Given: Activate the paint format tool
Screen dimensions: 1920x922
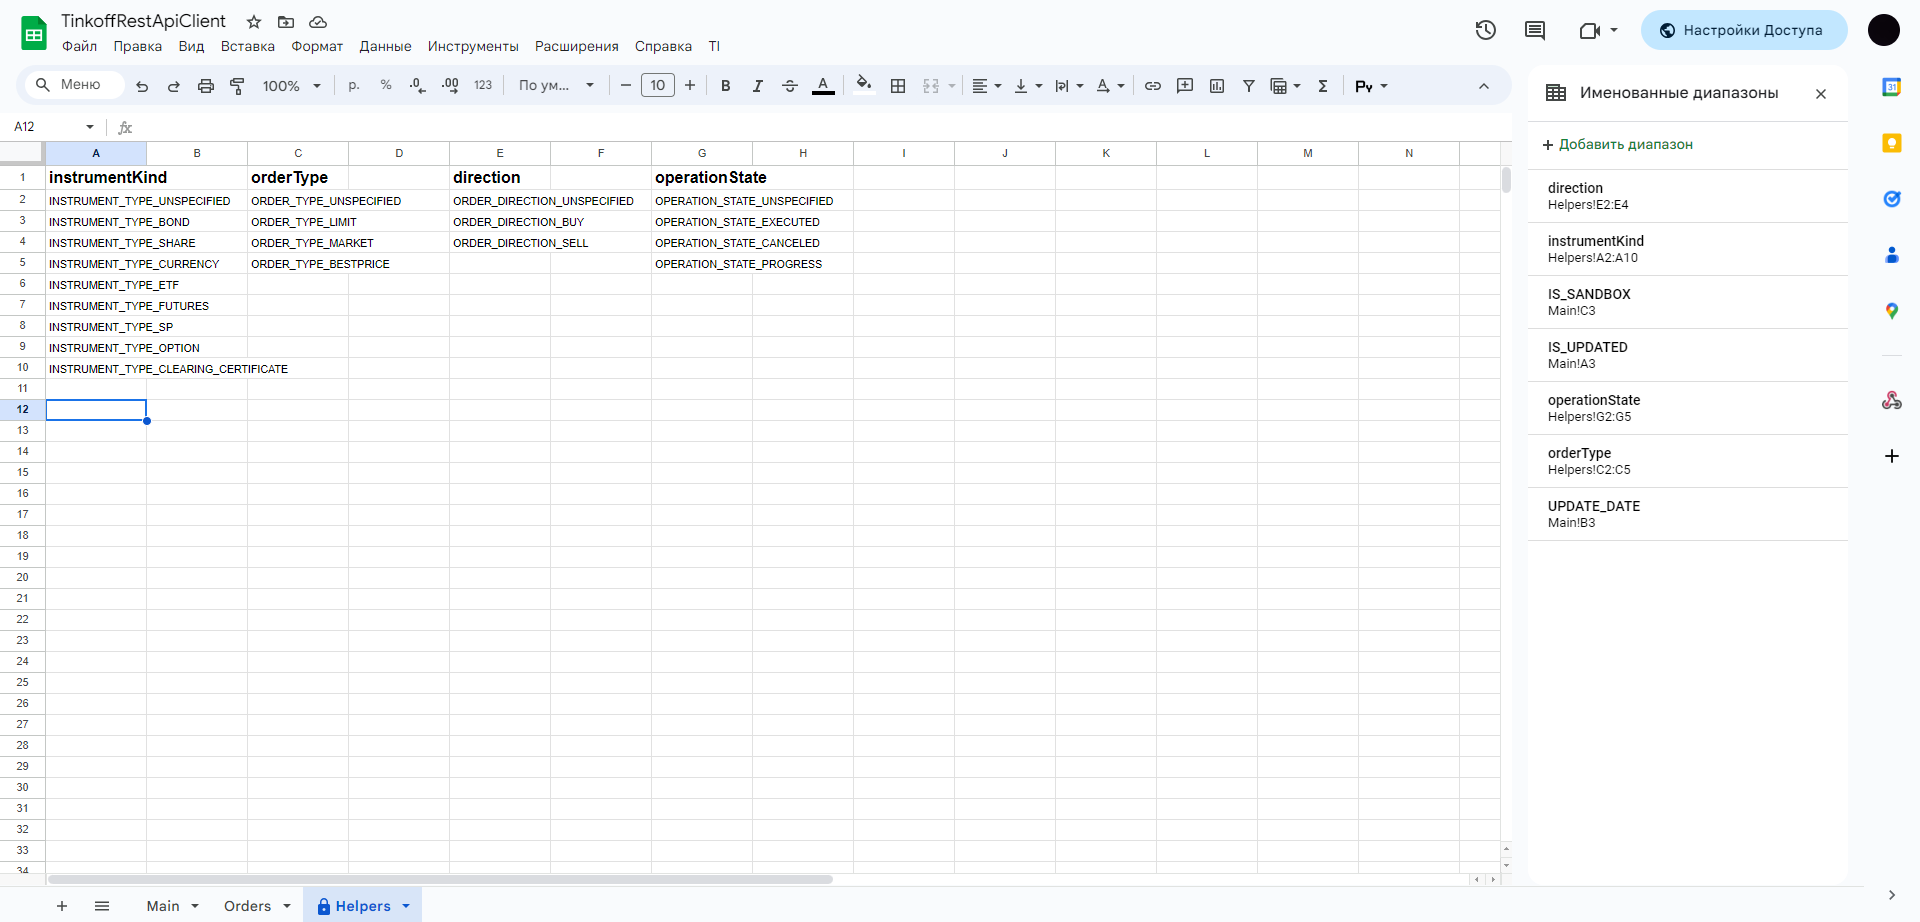Looking at the screenshot, I should tap(238, 86).
